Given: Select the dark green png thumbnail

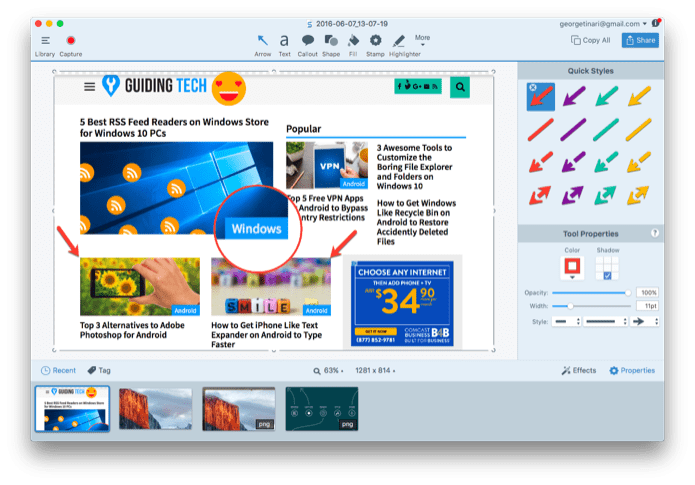Looking at the screenshot, I should coord(322,409).
